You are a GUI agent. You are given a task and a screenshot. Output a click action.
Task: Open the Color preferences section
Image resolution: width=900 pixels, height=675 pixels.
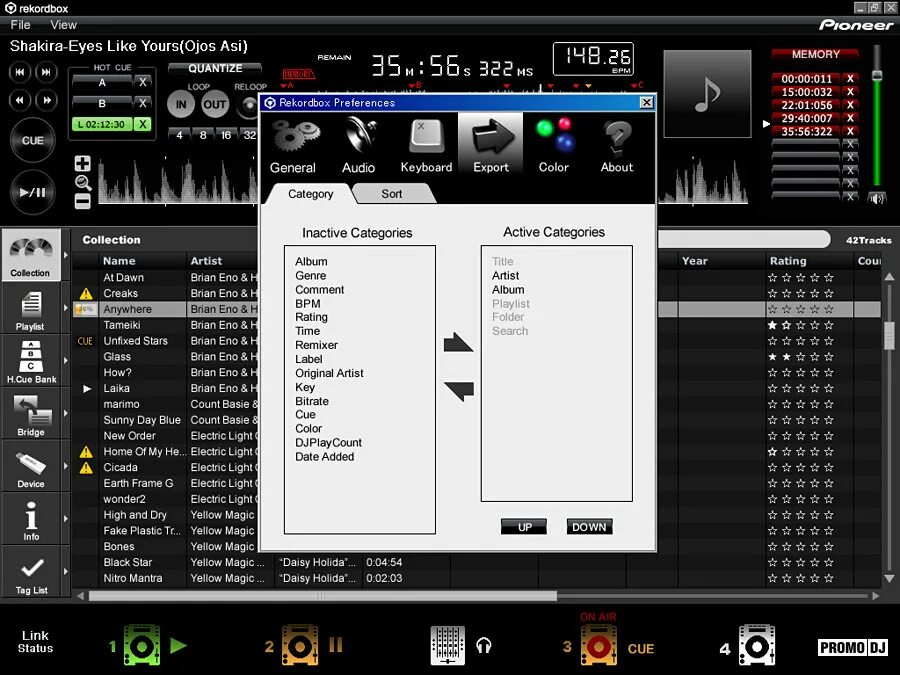tap(554, 145)
